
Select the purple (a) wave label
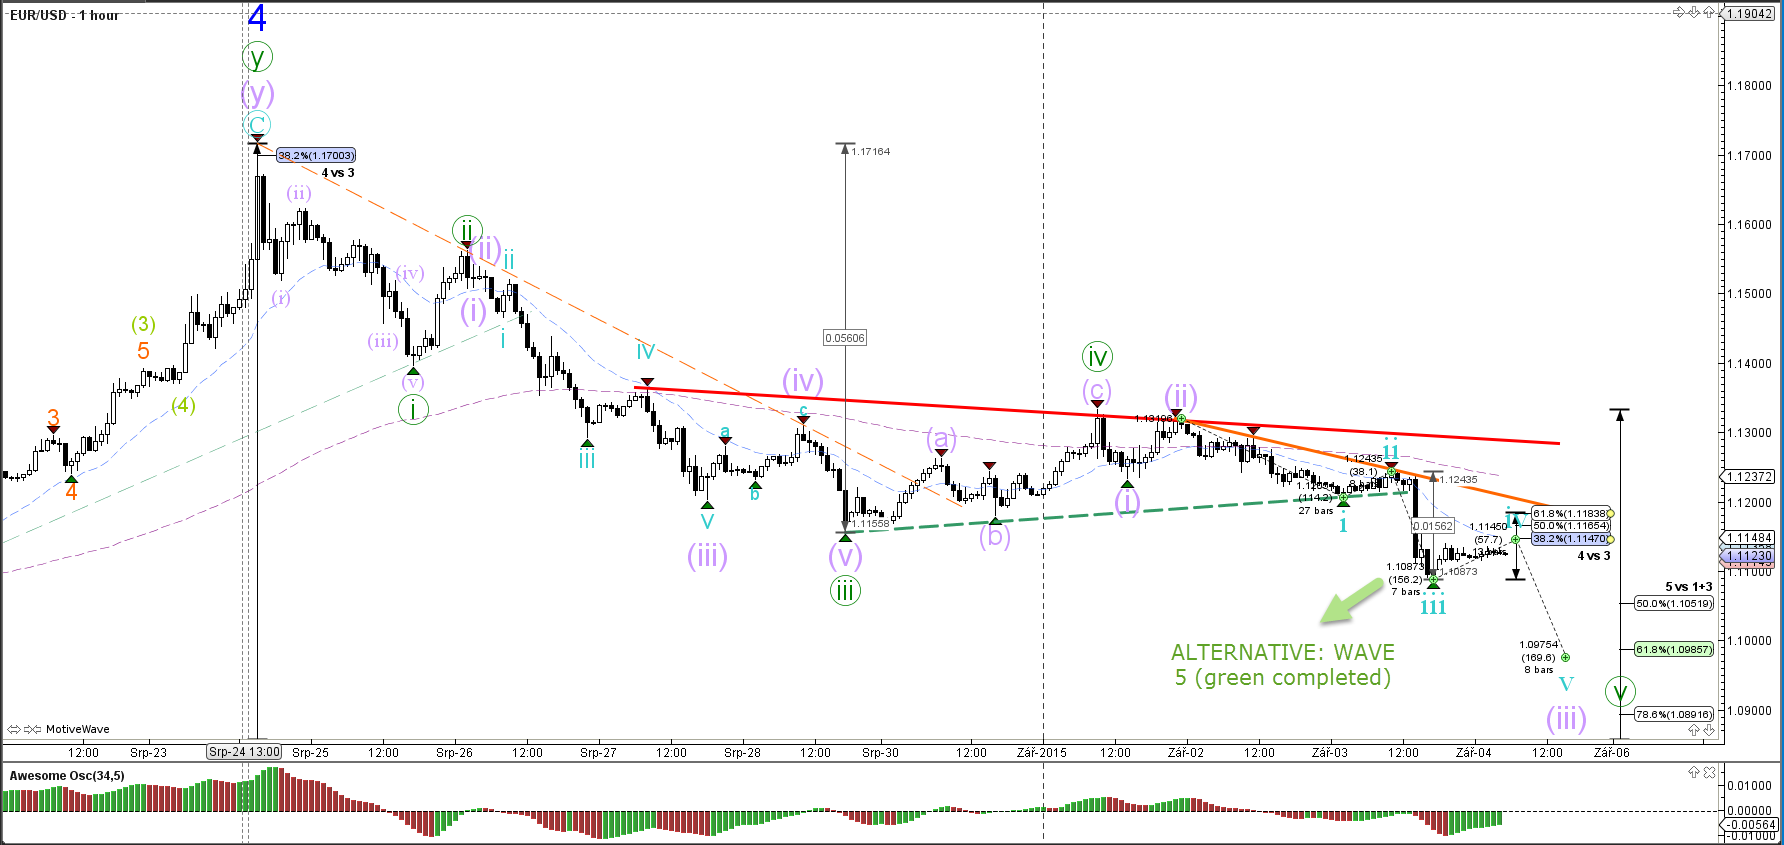pos(941,438)
